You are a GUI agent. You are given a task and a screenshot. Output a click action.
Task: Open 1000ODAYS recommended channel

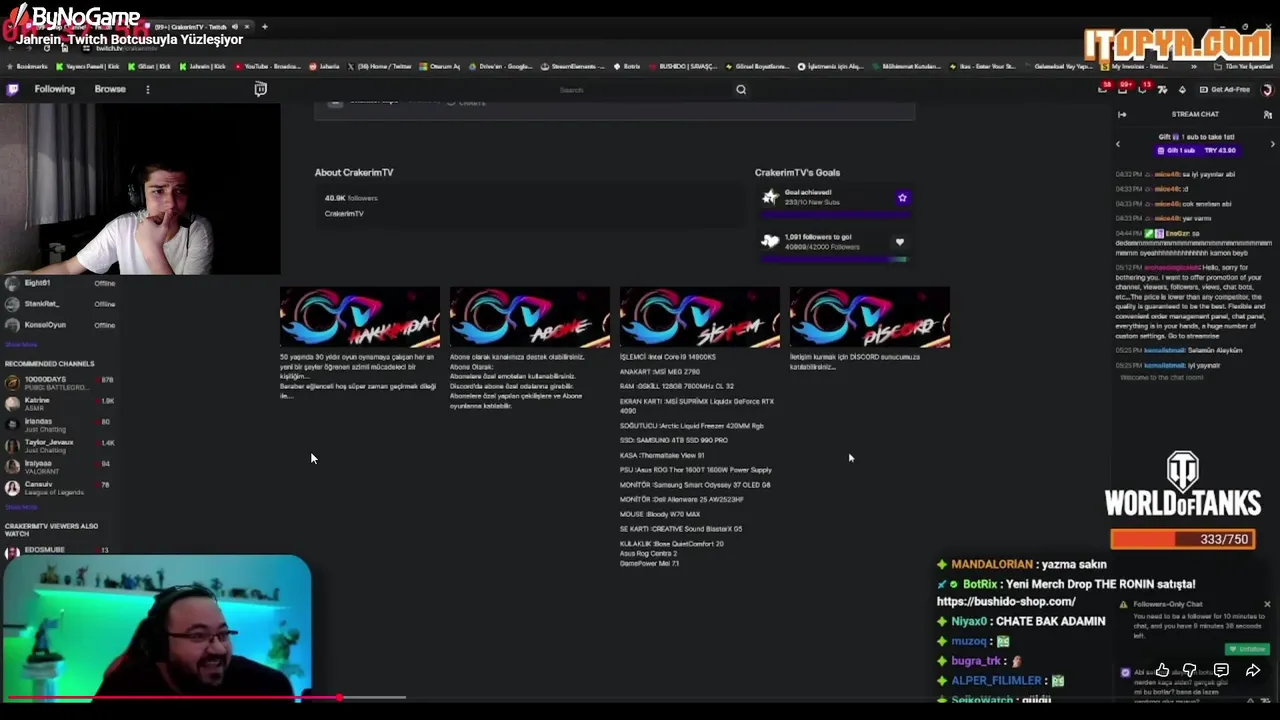[60, 382]
